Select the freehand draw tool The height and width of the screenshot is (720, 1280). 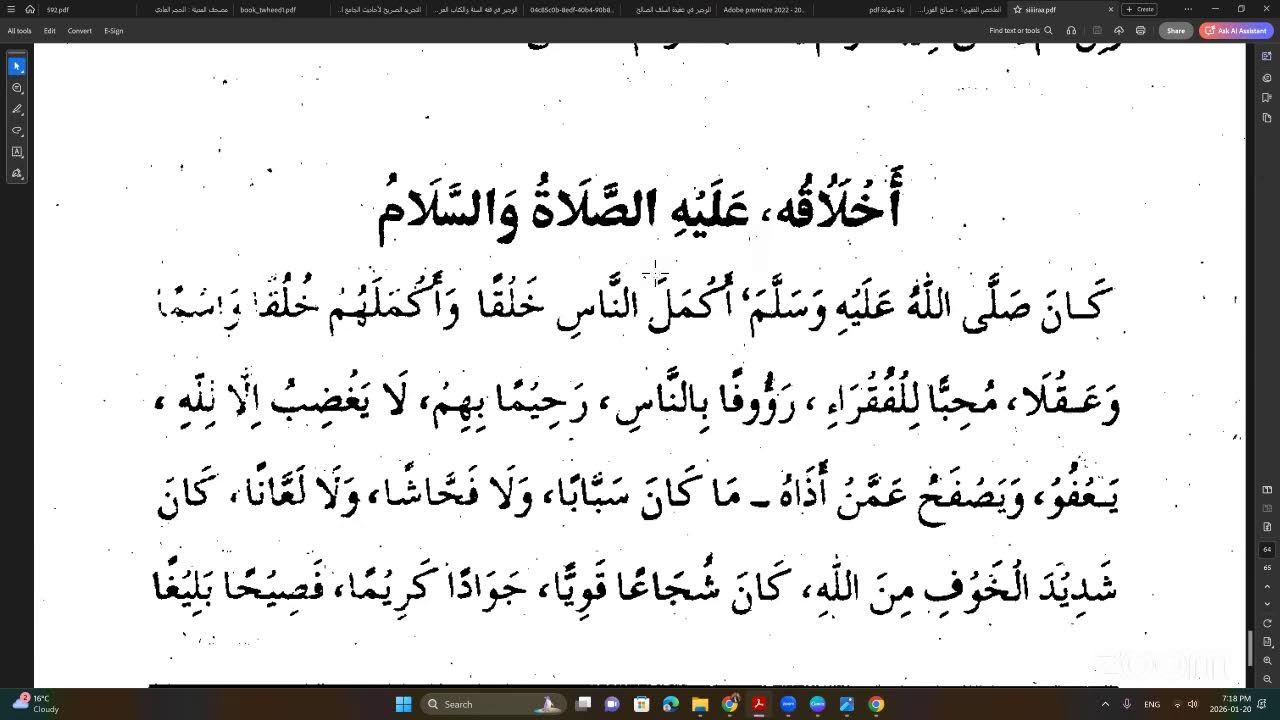[x=17, y=131]
